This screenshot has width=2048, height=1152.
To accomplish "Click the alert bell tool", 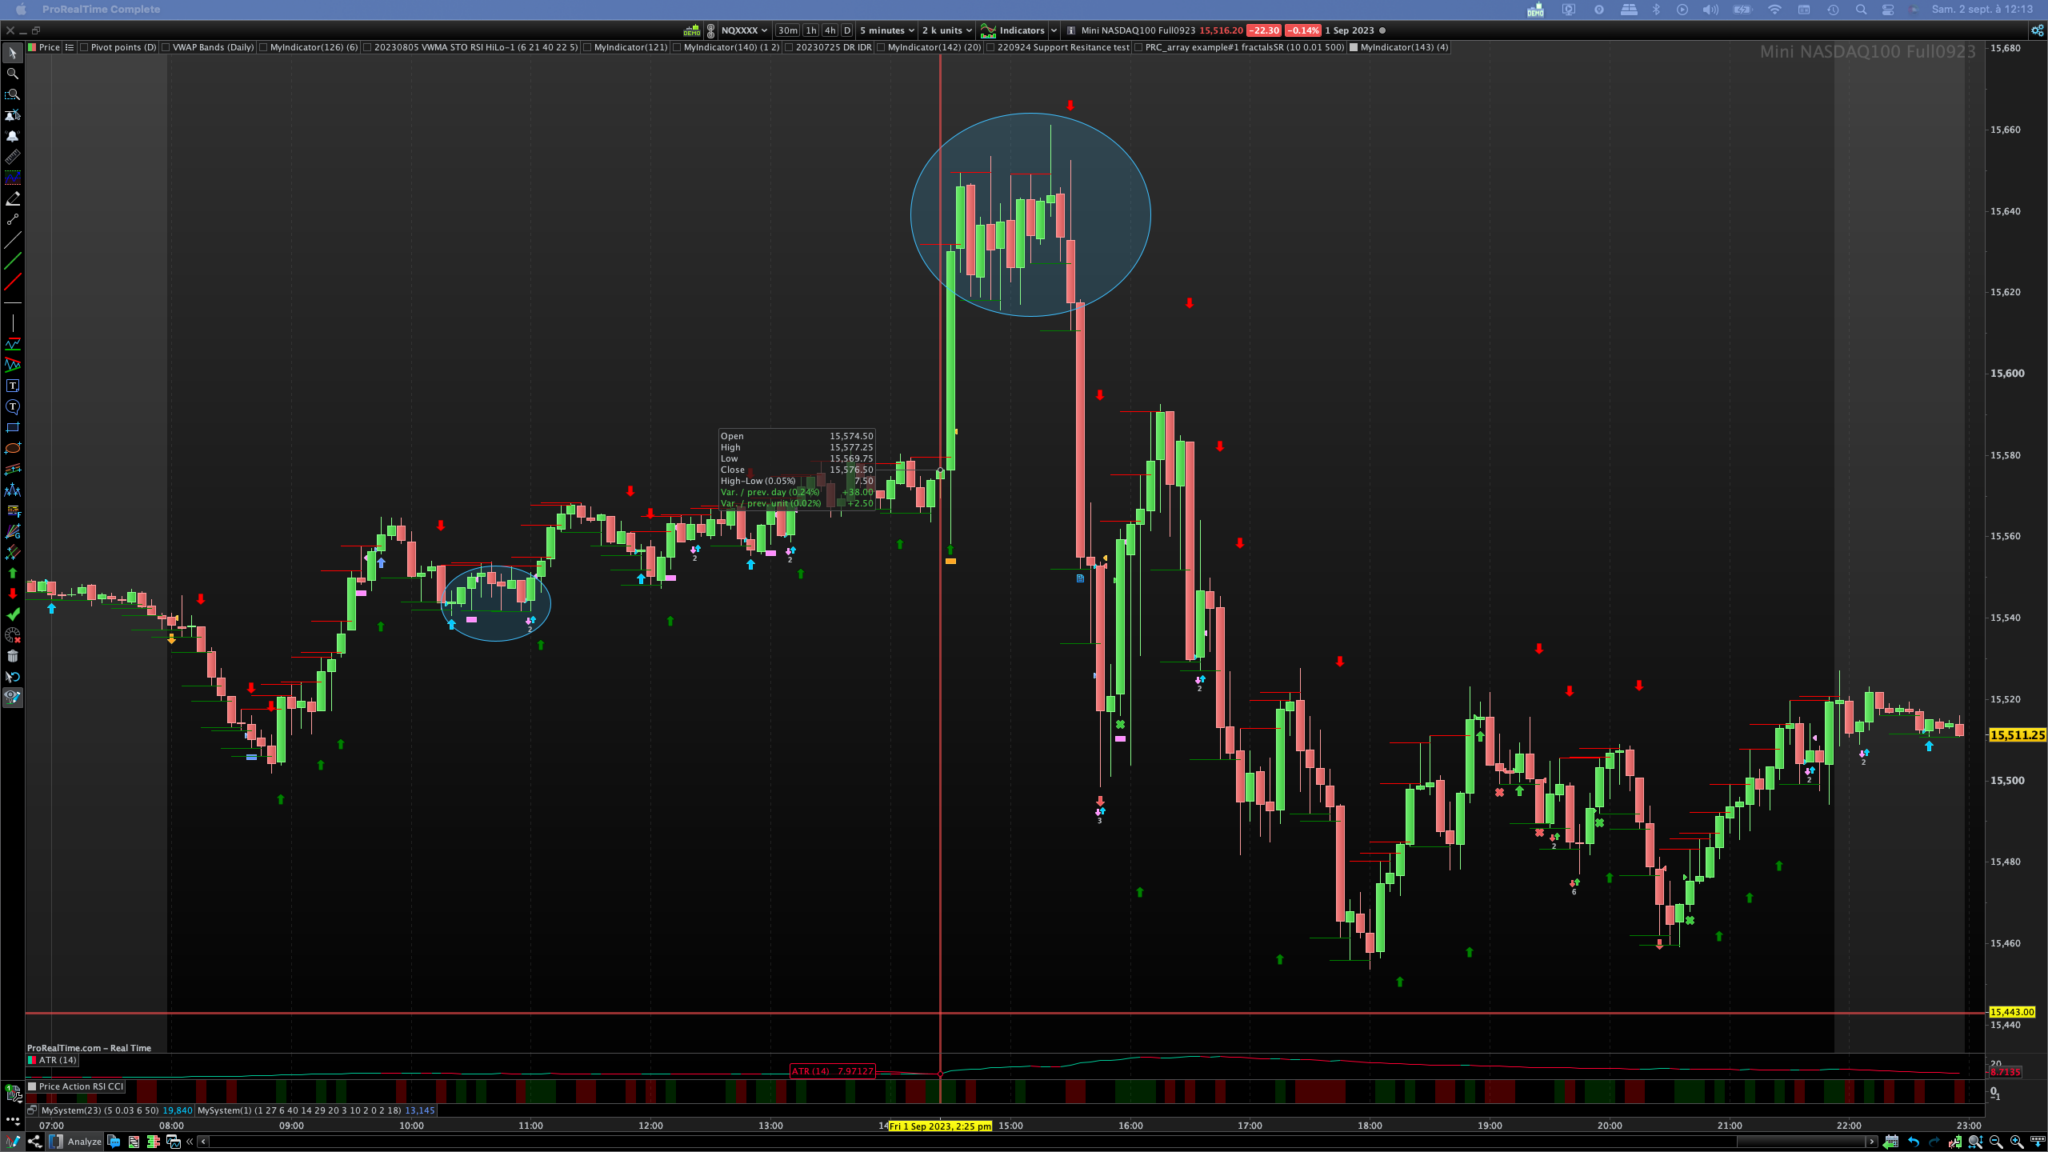I will [x=12, y=136].
